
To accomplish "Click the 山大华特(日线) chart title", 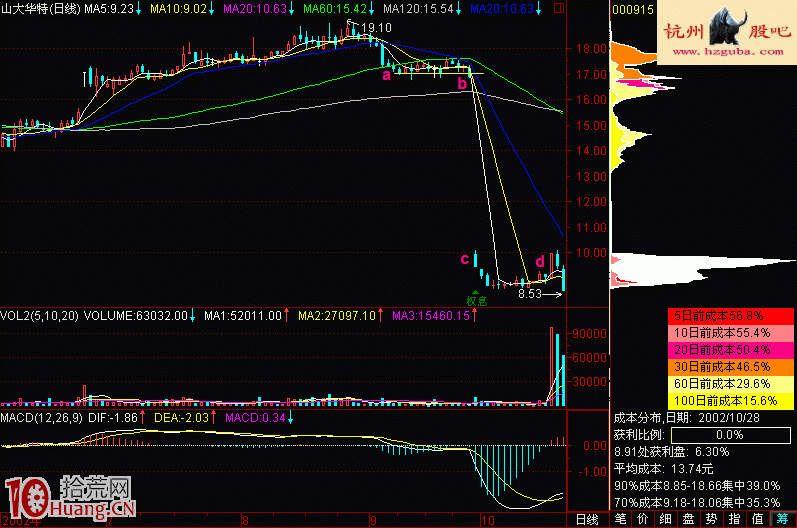I will point(41,9).
